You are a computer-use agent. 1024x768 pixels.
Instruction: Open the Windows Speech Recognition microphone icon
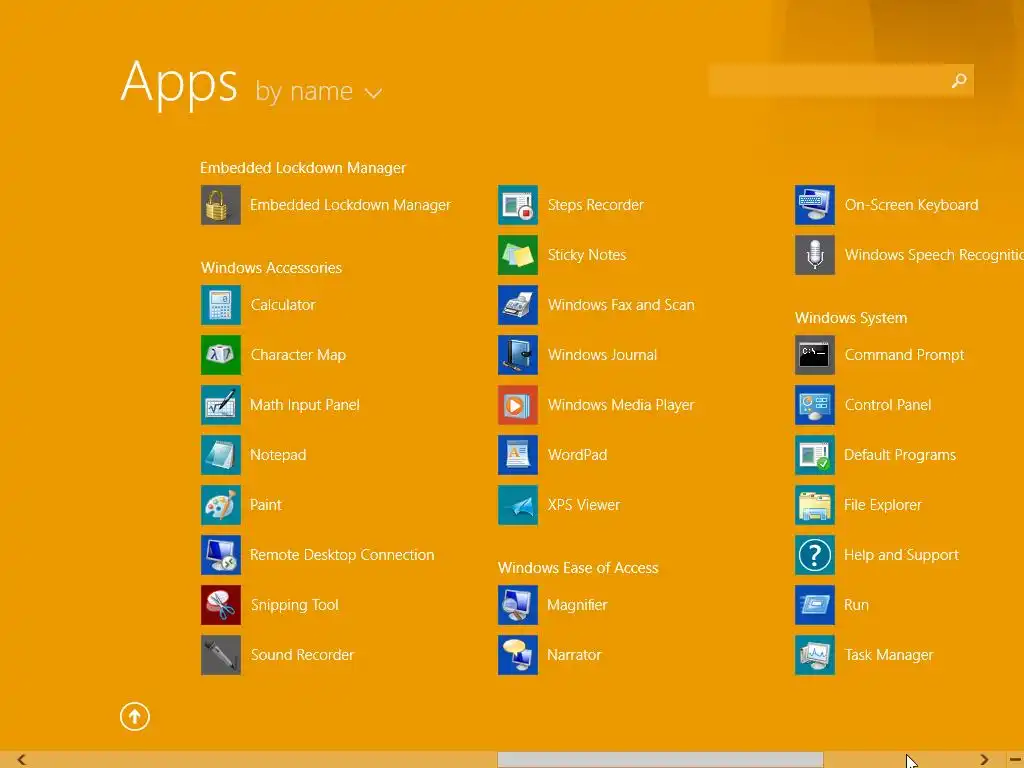tap(815, 255)
